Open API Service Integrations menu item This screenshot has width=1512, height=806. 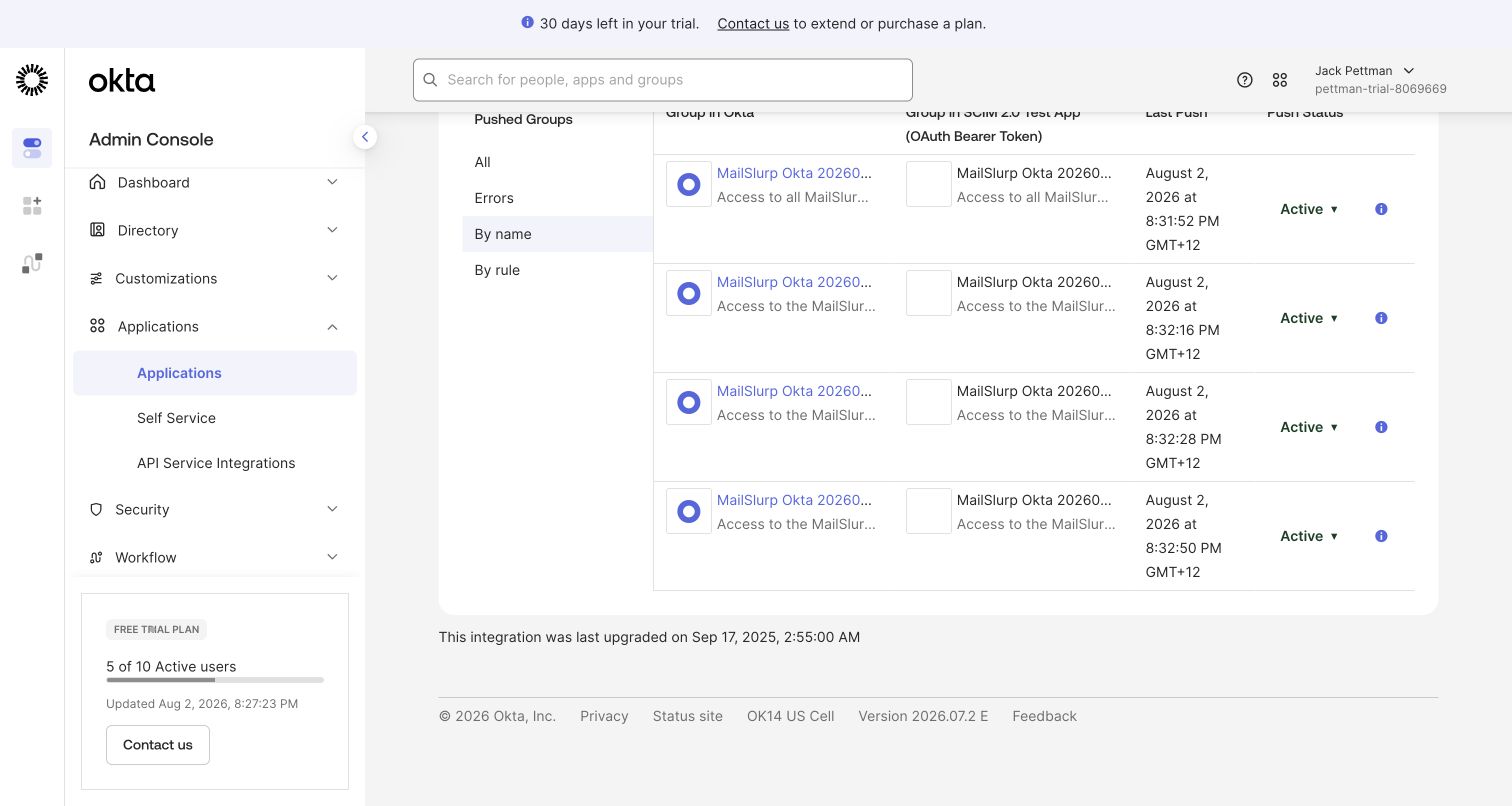(215, 463)
